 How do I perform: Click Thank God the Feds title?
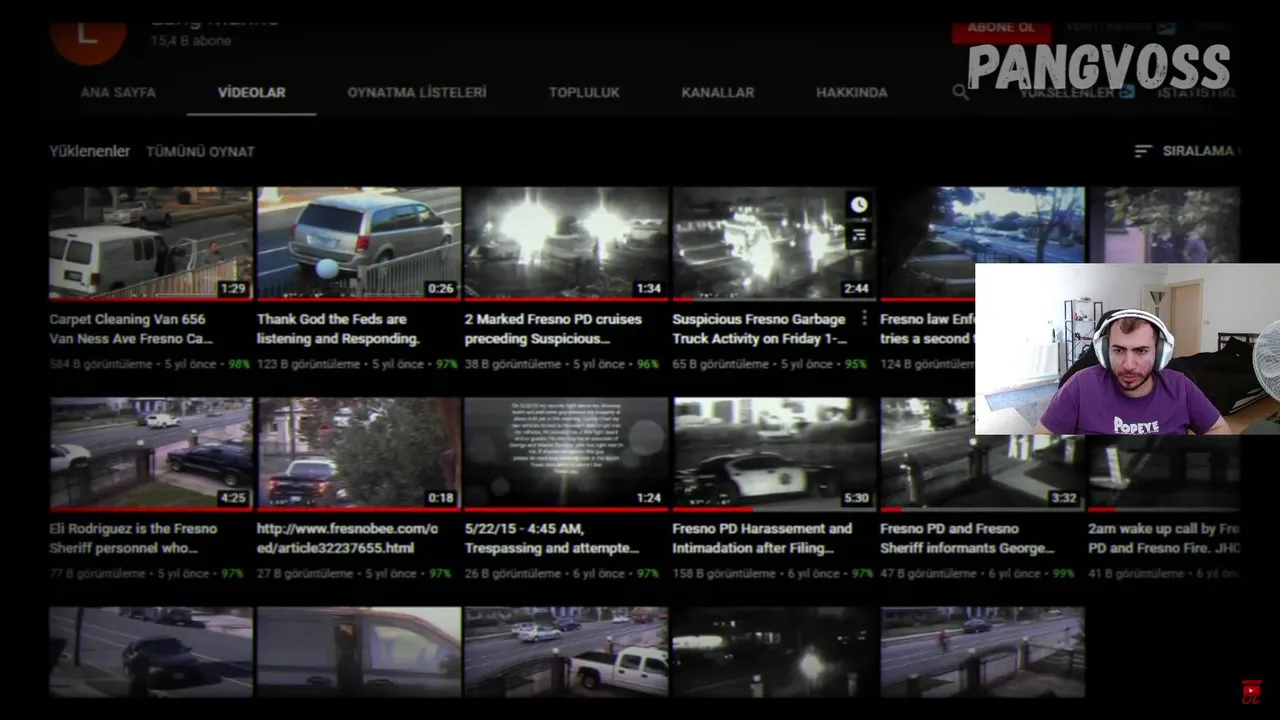pyautogui.click(x=338, y=329)
